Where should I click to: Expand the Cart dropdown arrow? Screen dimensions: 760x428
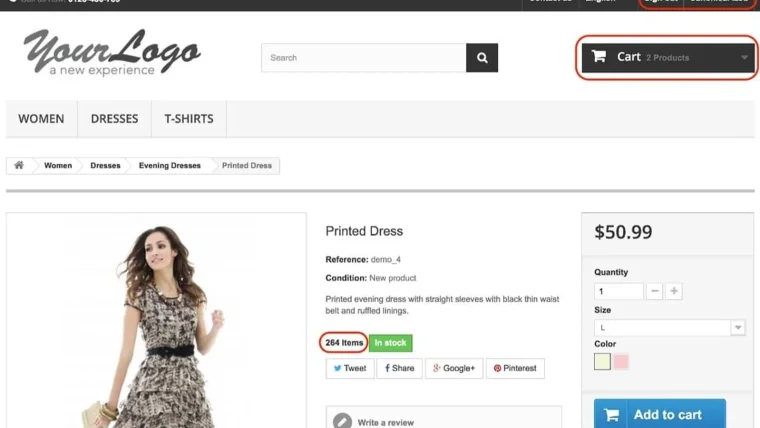[744, 58]
